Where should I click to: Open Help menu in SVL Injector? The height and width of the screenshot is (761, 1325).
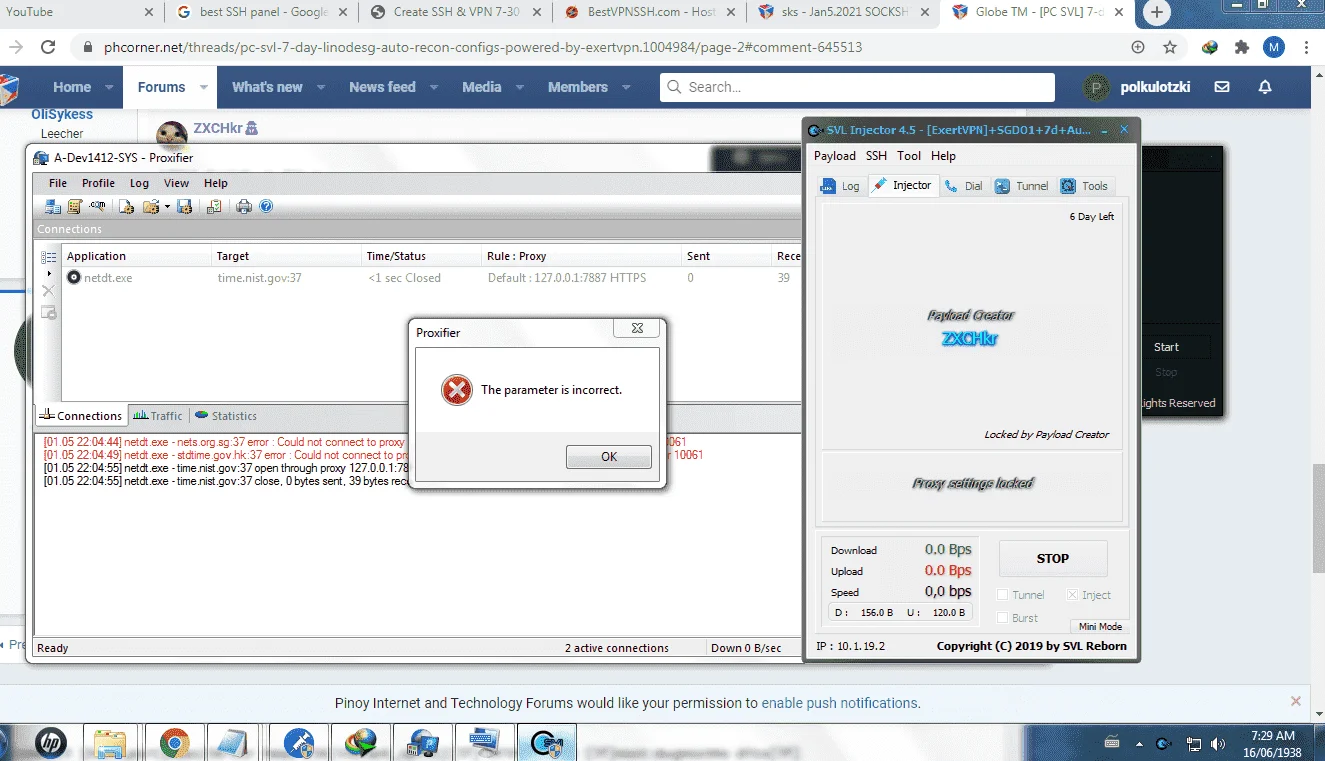click(x=943, y=156)
